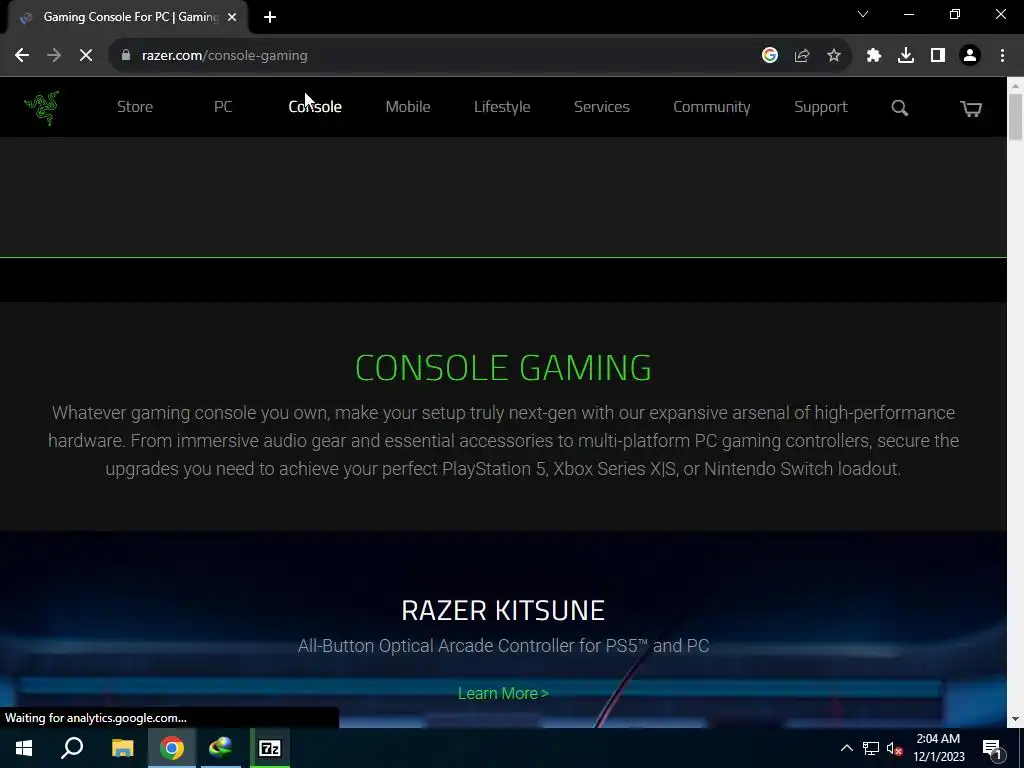
Task: Click the CONSOLE GAMING heading
Action: point(503,368)
